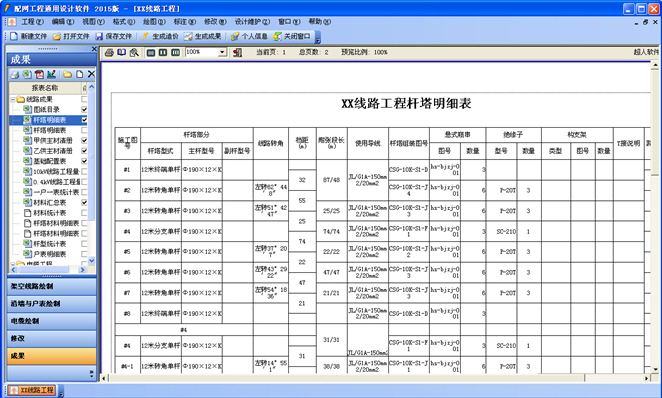The height and width of the screenshot is (398, 662).
Task: Expand the toolbar overflow arrow after 关闭窗口
Action: (318, 39)
